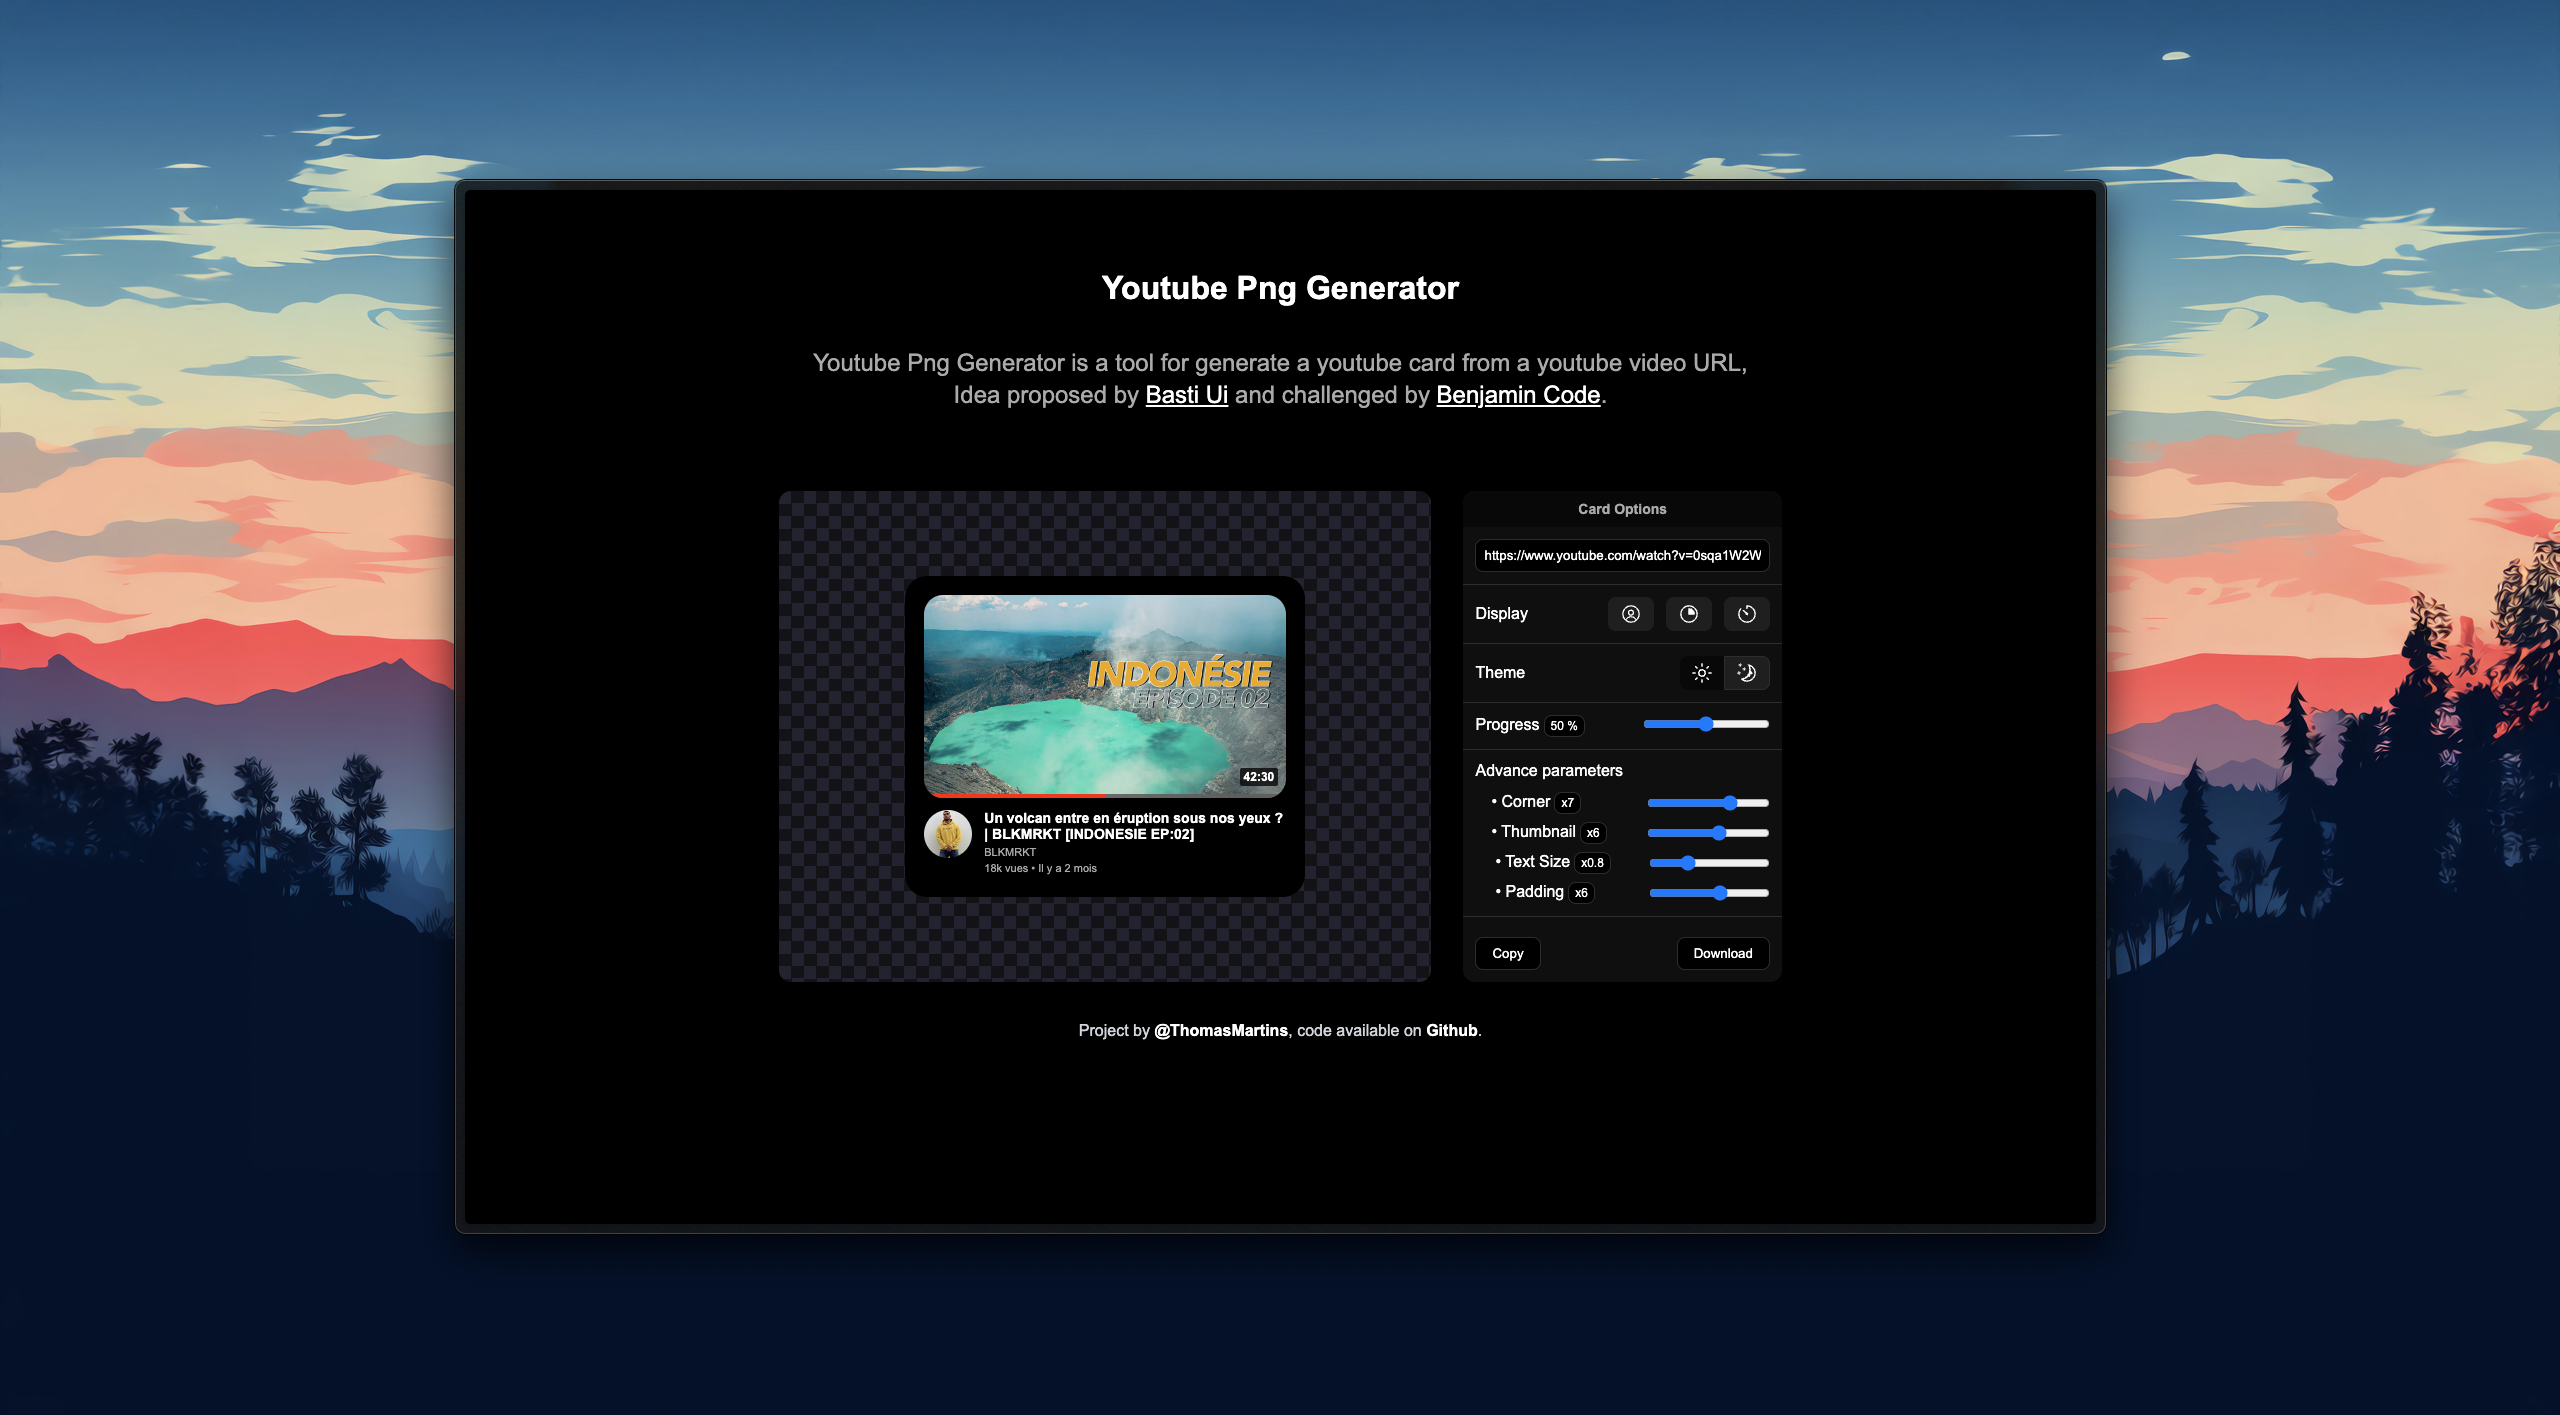Toggle progress bar display icon
2560x1415 pixels.
1688,614
